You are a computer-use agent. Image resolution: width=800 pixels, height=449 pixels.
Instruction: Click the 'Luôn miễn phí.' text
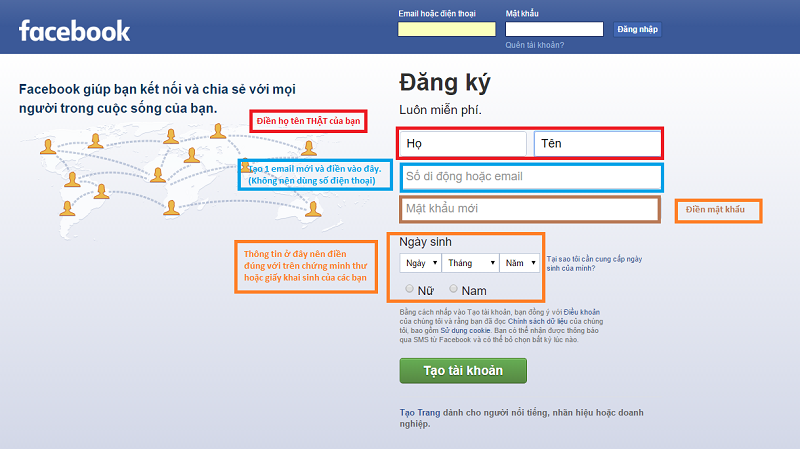click(x=440, y=110)
